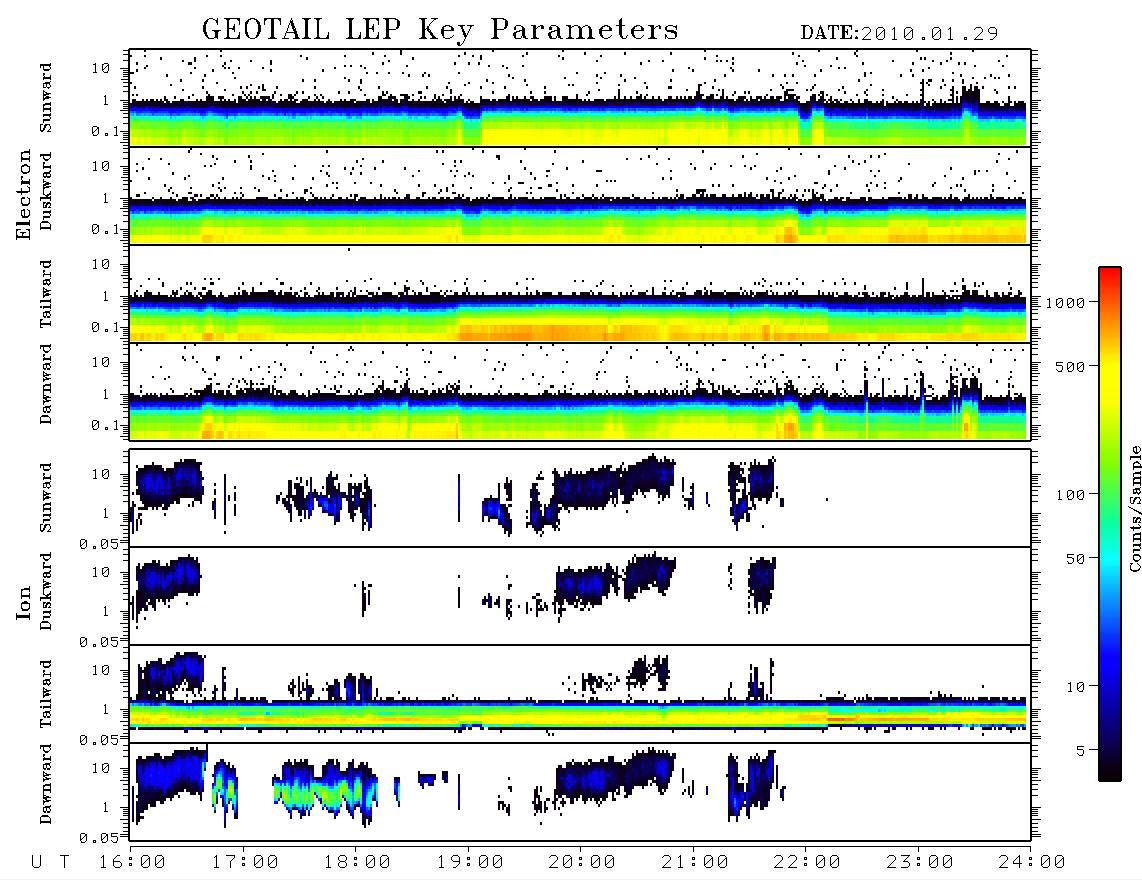Screen dimensions: 1142x880
Task: Click the Ion "Tailward" panel label
Action: coord(46,694)
